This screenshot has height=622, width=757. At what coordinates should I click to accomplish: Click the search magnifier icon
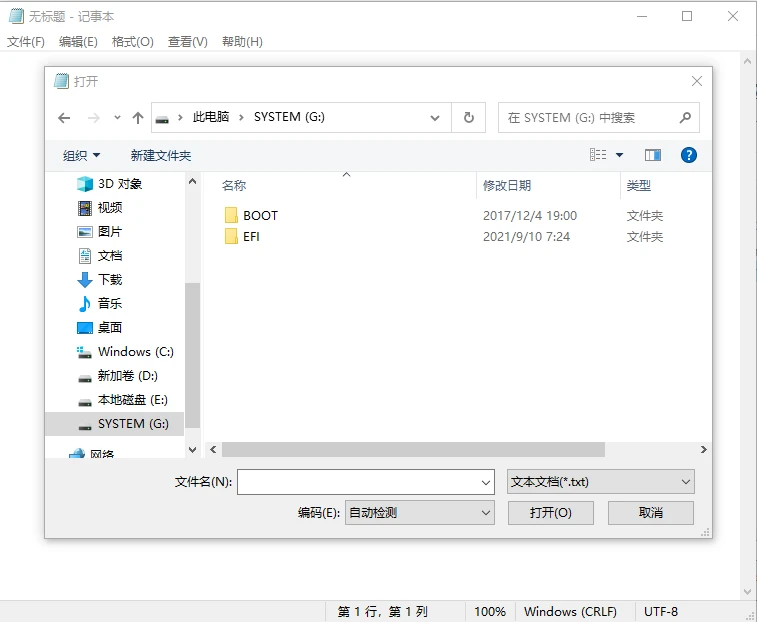(x=685, y=118)
